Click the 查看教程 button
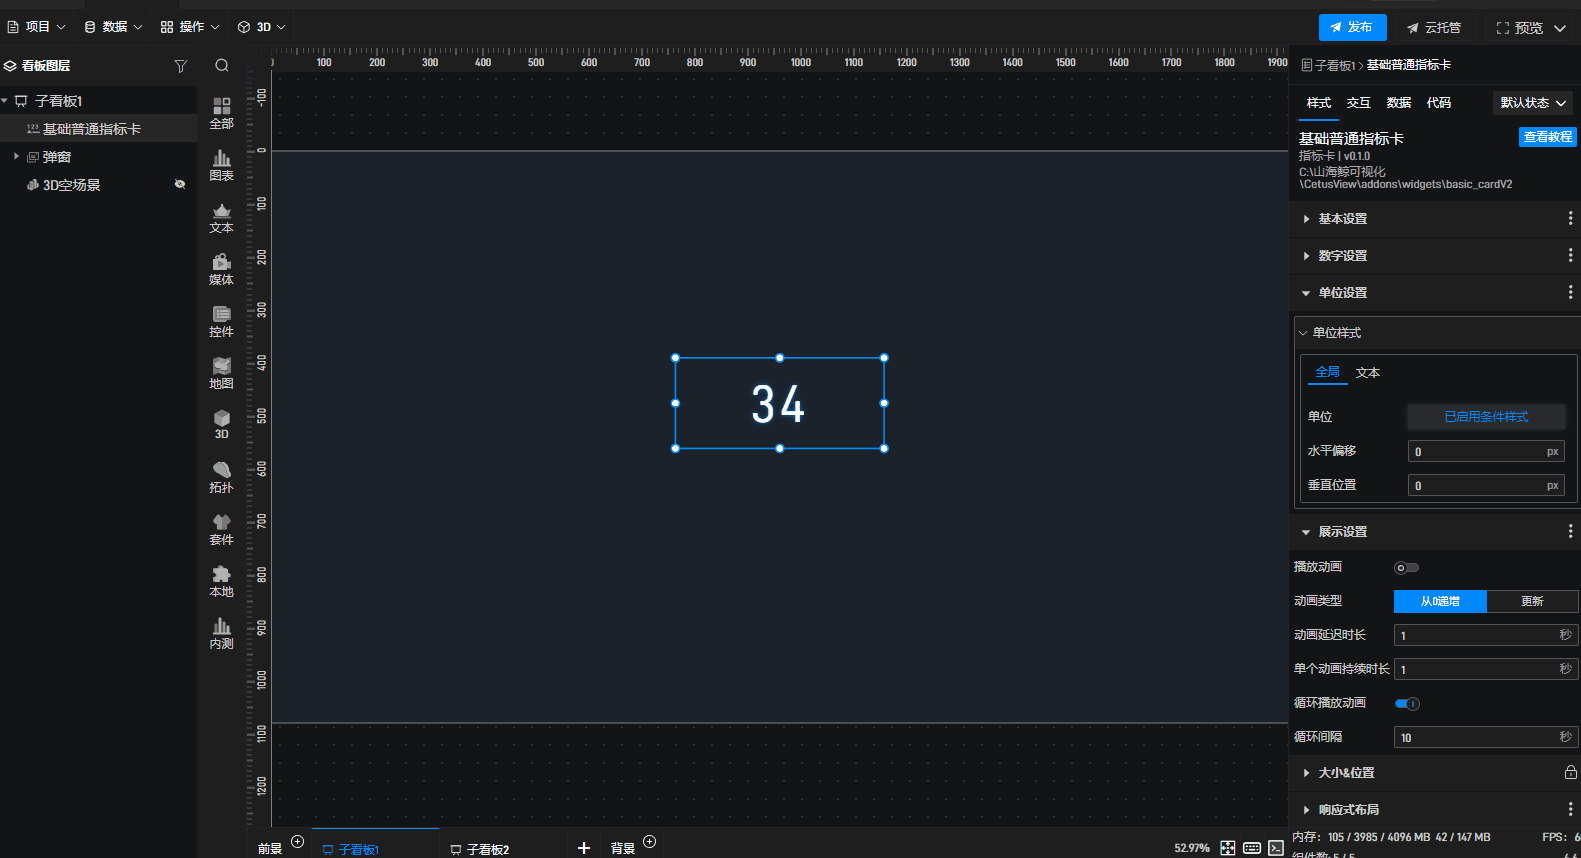 (1547, 137)
